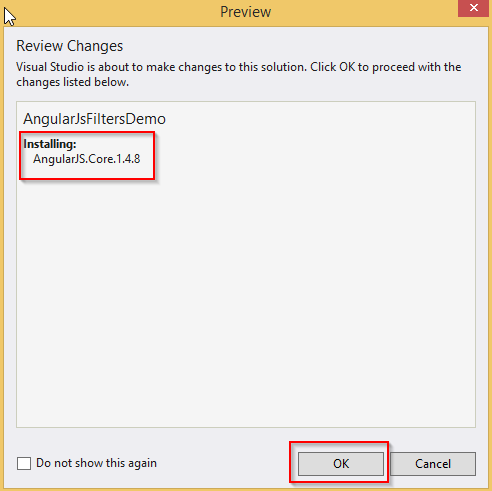Click blank space right of the AngularJsFiltersDemo name
This screenshot has height=491, width=492.
pyautogui.click(x=320, y=119)
